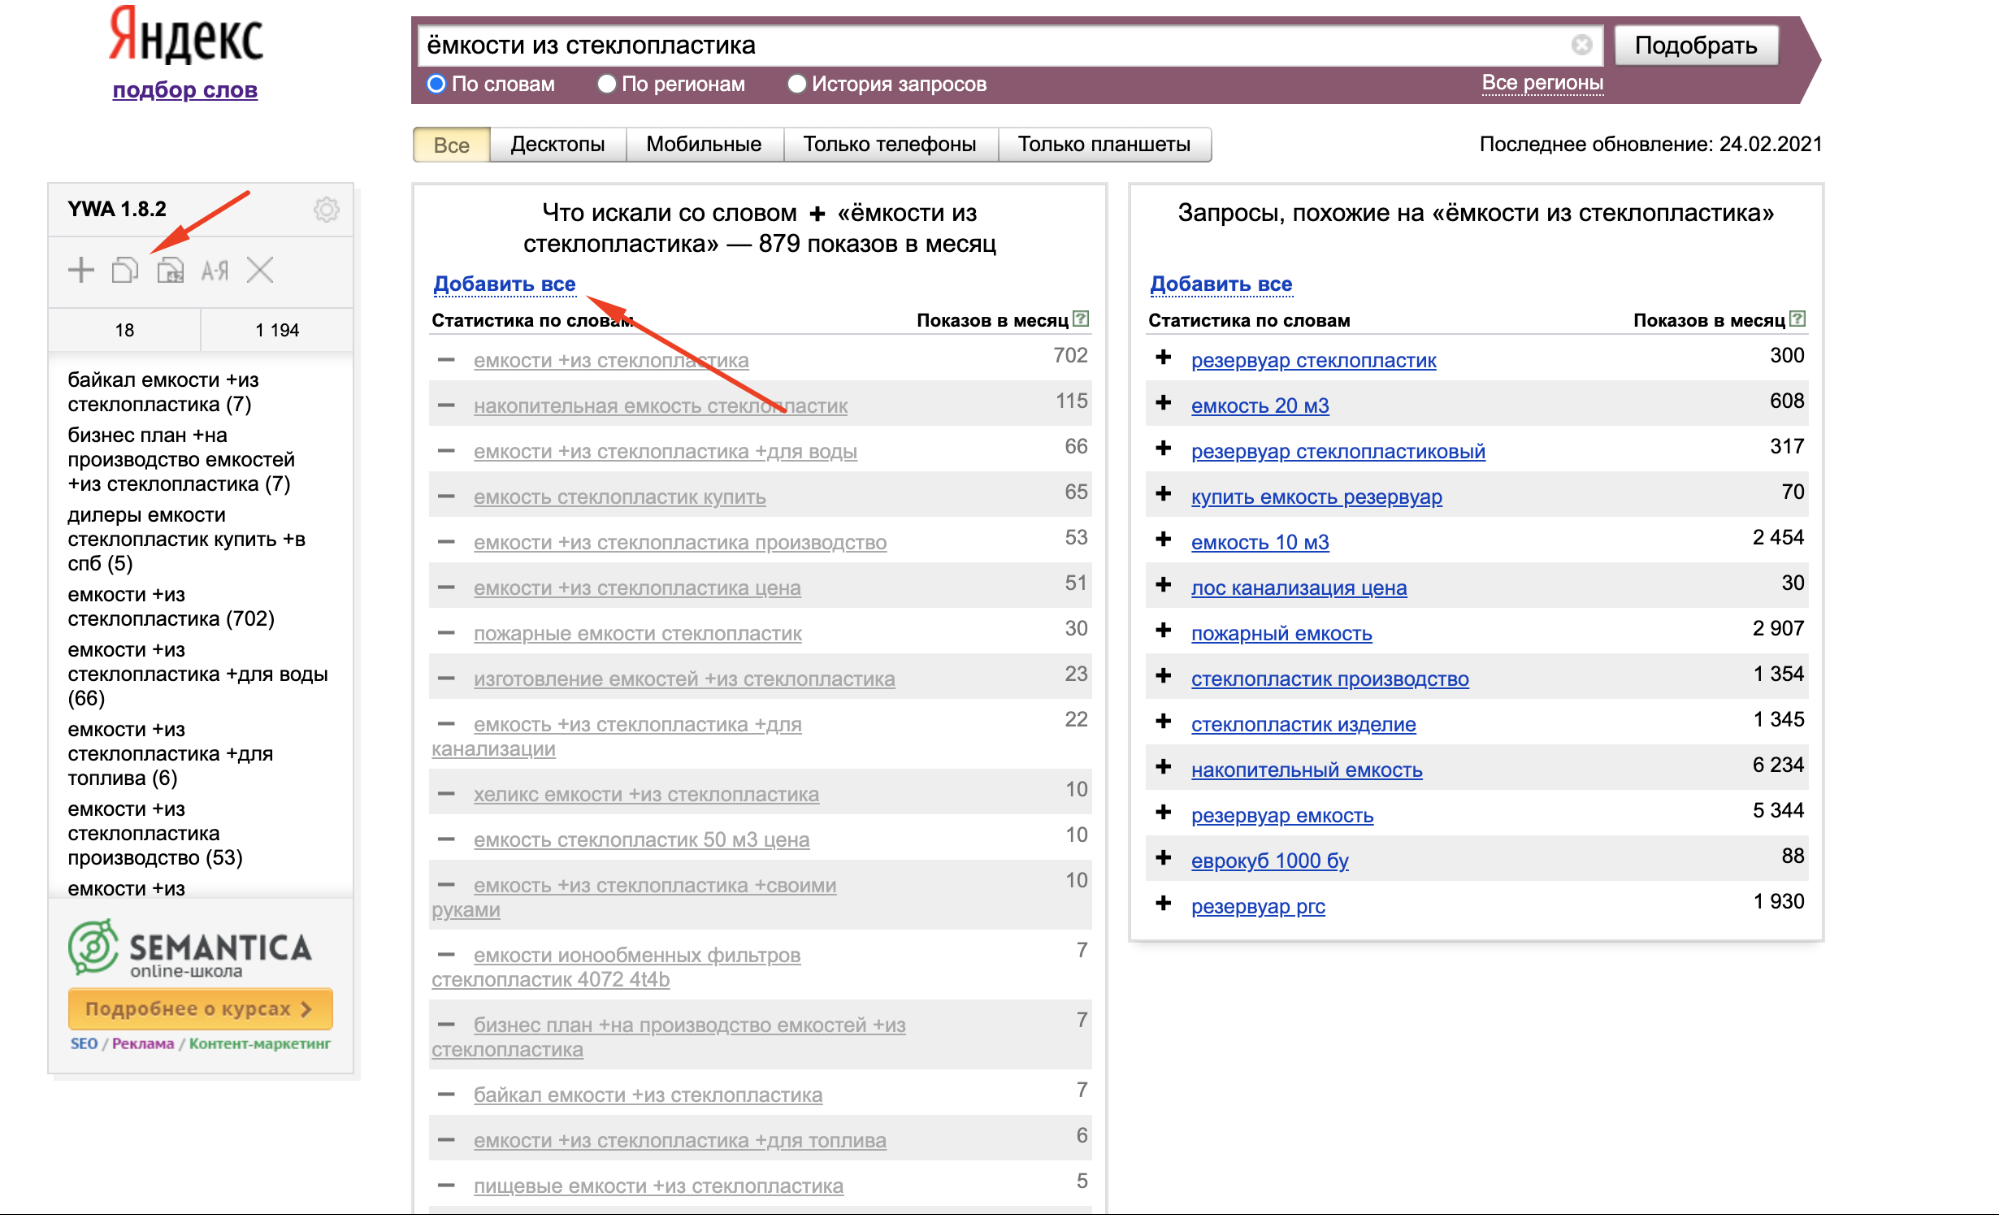Clear the search field with the round X
This screenshot has height=1215, width=1999.
coord(1582,45)
